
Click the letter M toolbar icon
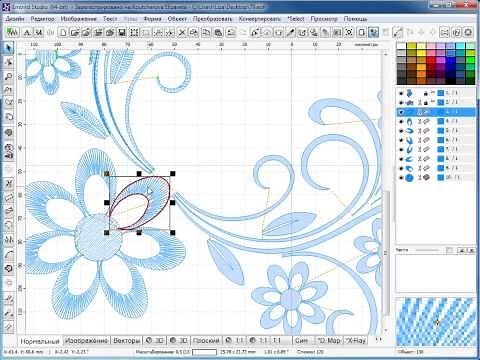39,33
